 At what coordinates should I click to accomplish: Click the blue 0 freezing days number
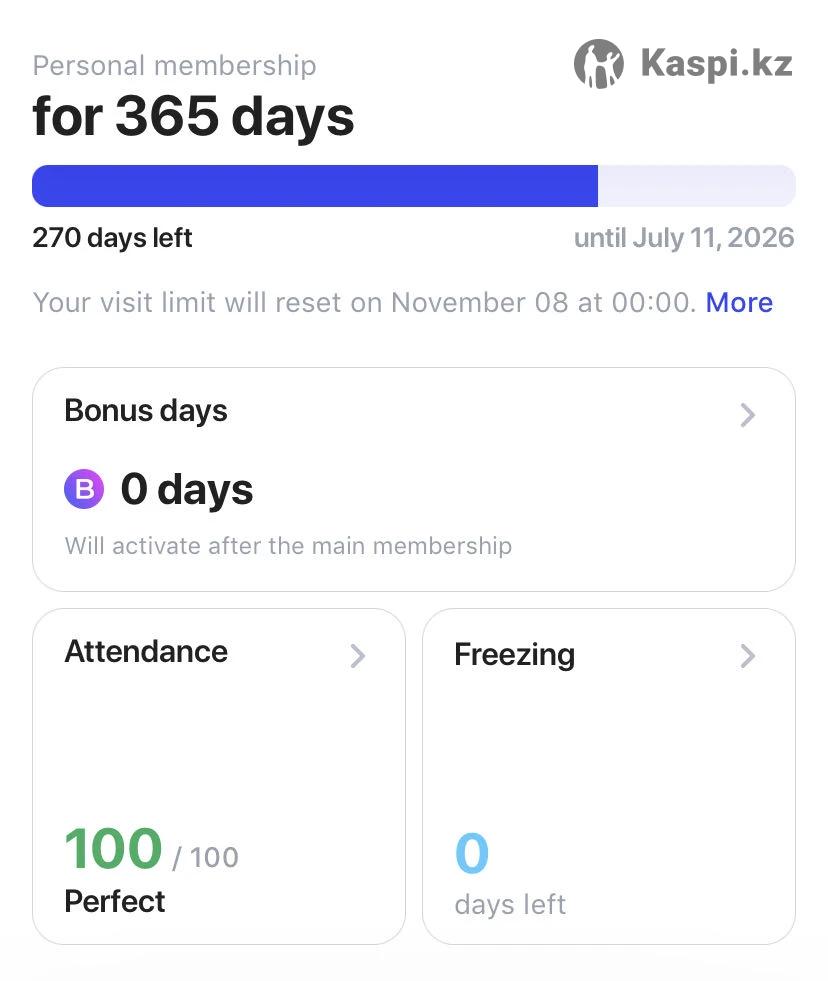pos(472,853)
